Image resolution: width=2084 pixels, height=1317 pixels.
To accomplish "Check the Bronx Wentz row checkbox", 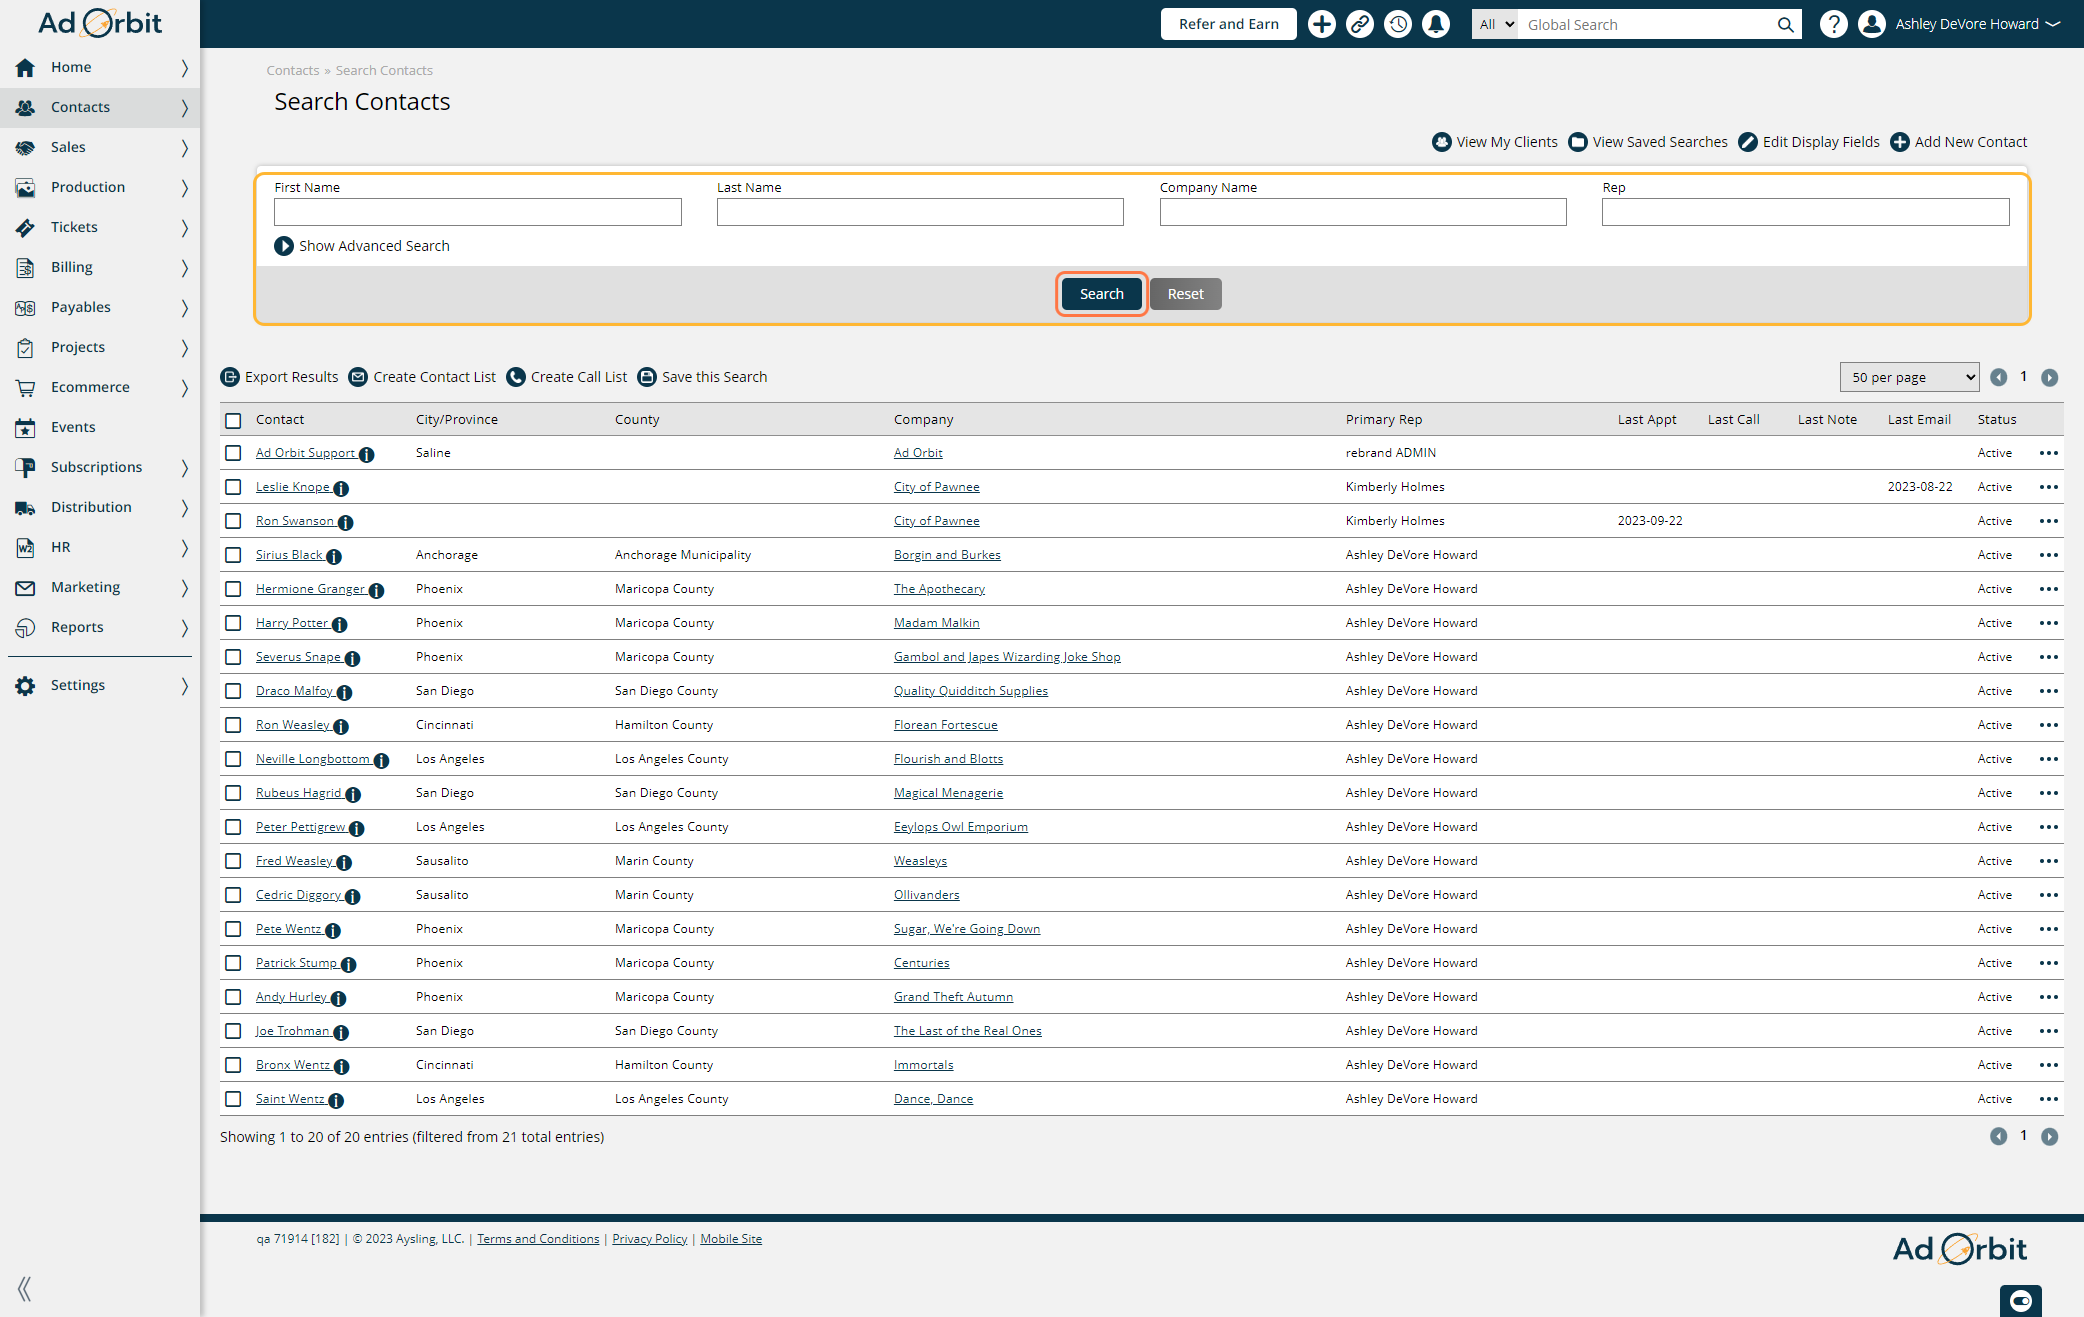I will pyautogui.click(x=233, y=1065).
